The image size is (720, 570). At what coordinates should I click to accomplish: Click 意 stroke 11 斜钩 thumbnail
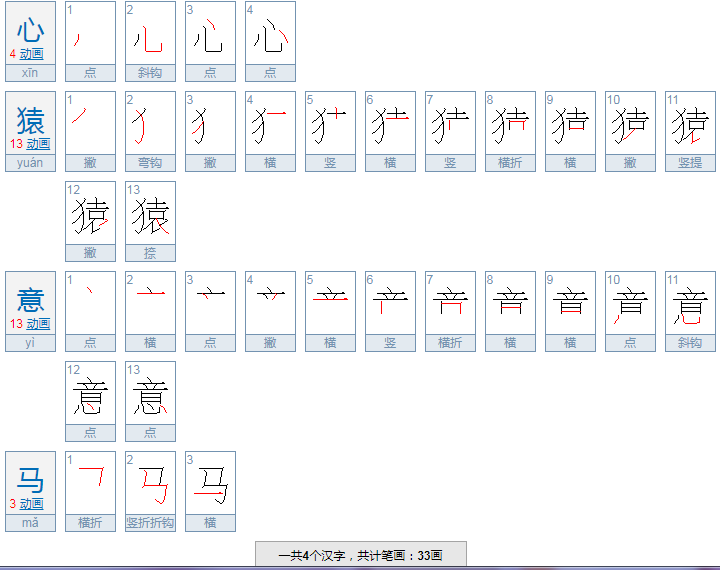[690, 304]
